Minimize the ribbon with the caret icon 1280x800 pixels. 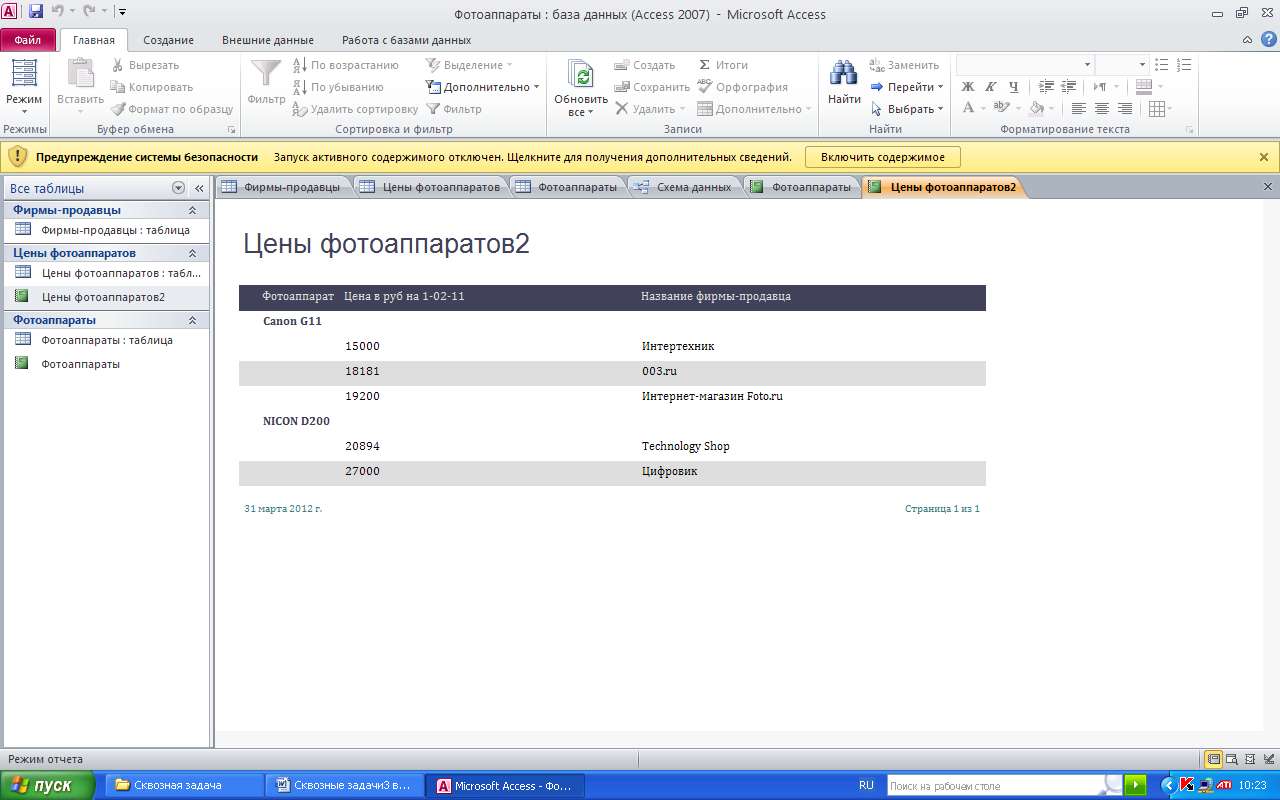click(1248, 40)
